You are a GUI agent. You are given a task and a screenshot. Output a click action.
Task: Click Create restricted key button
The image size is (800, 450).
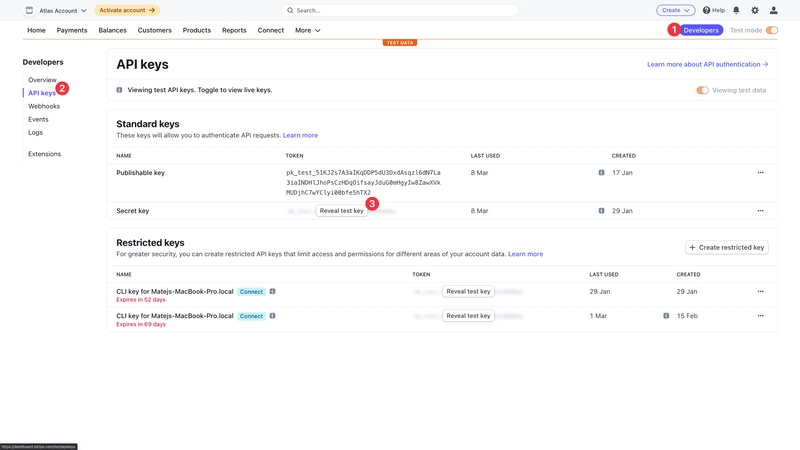click(727, 247)
